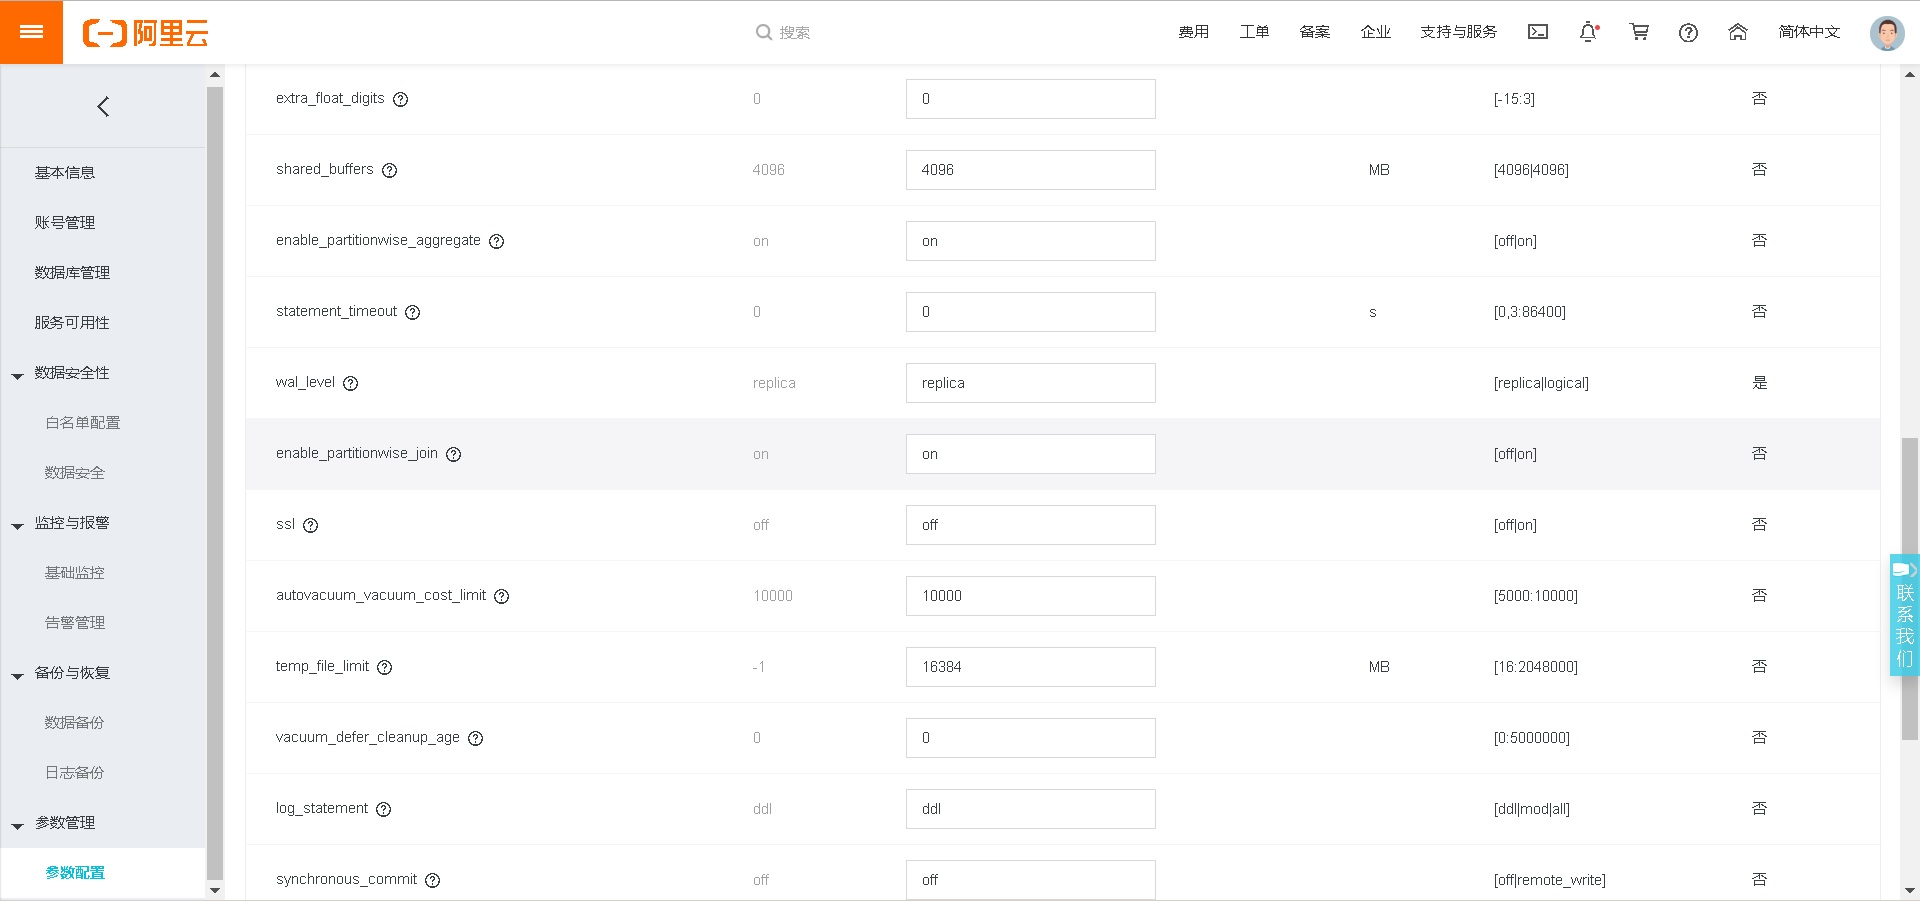Open the 支持与服务 top navigation link
1920x901 pixels.
point(1459,32)
